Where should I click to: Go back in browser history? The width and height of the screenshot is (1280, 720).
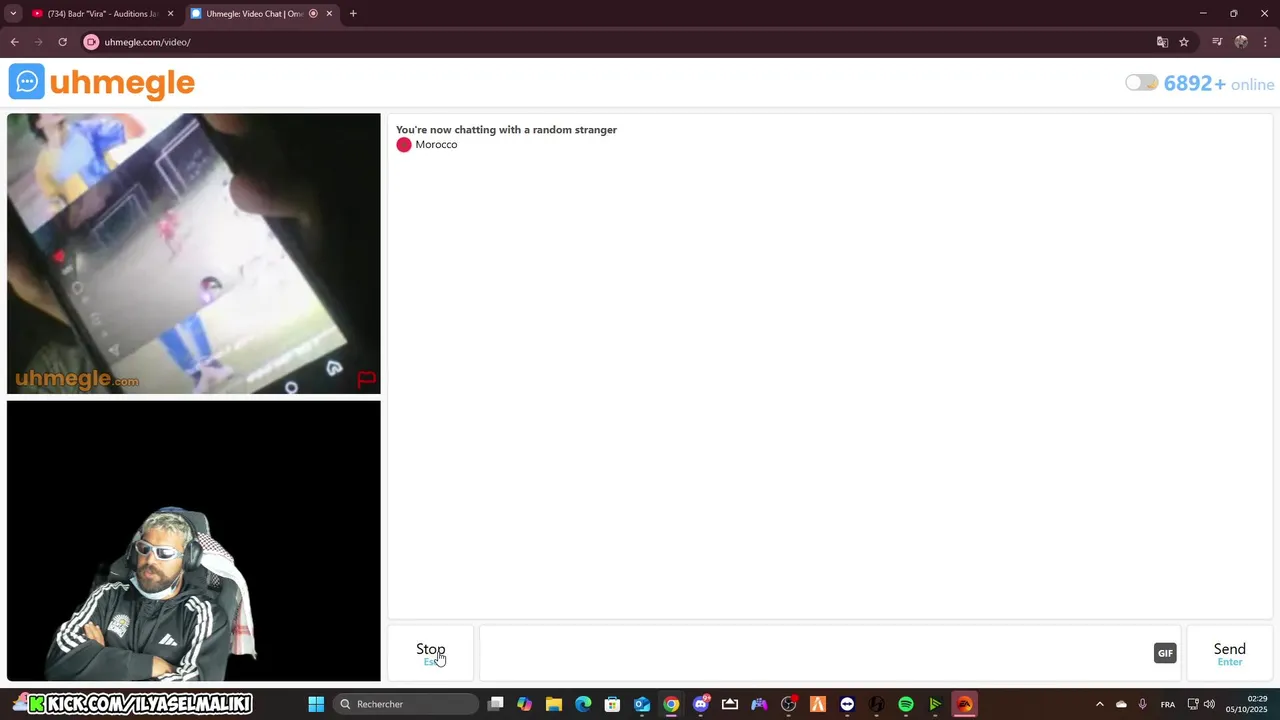14,42
